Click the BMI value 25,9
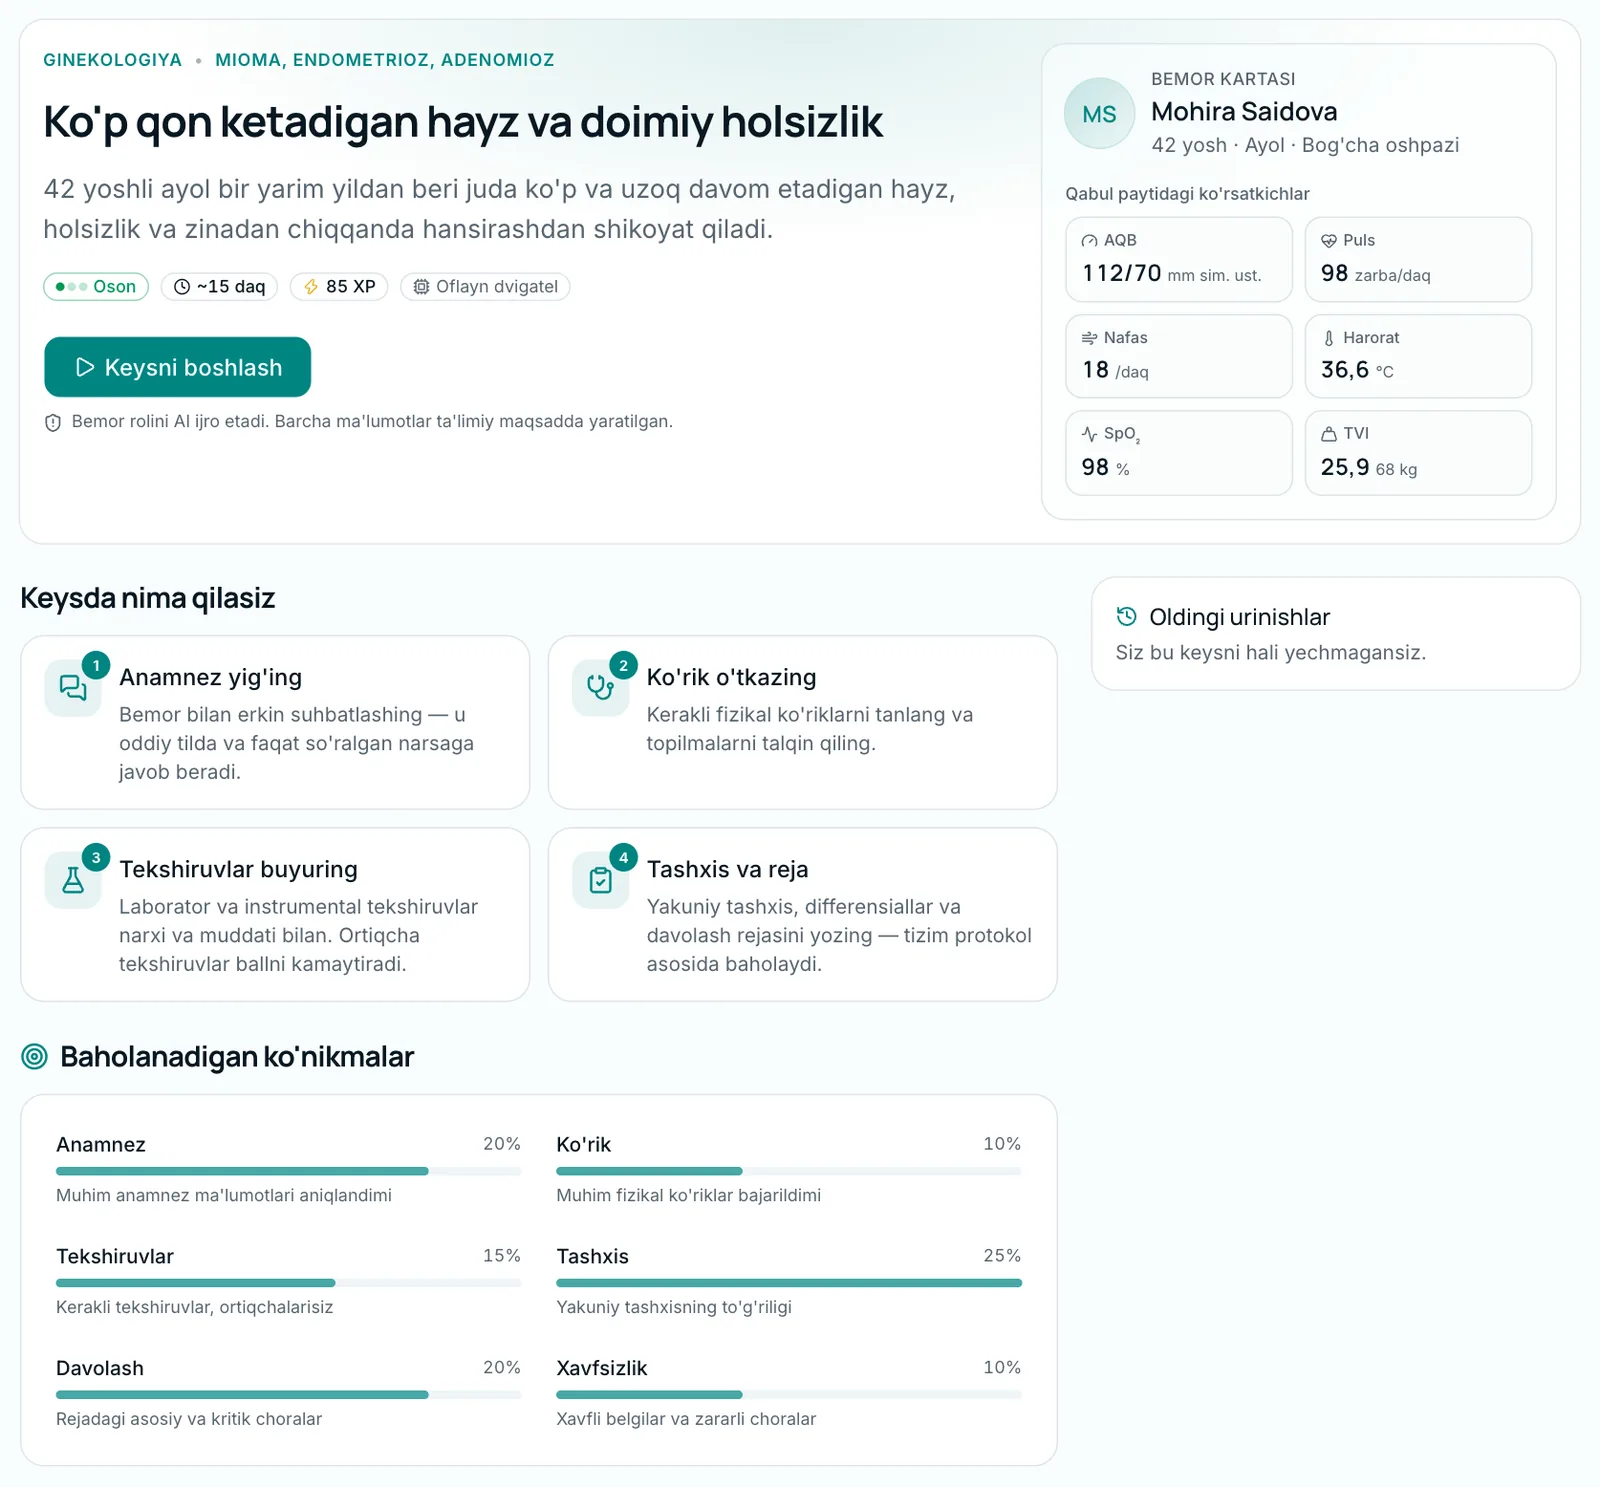Screen dimensions: 1600x1487 tap(1345, 467)
